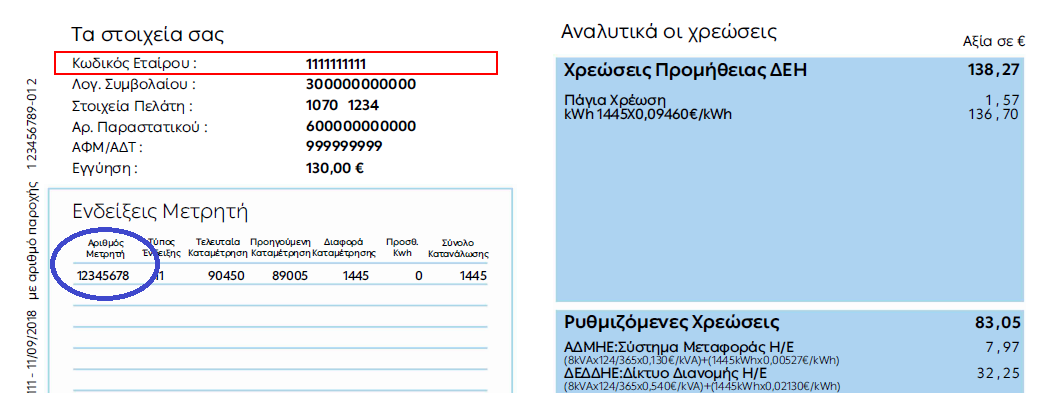Select the 'Αριθμός Μετρητή' column header

106,249
